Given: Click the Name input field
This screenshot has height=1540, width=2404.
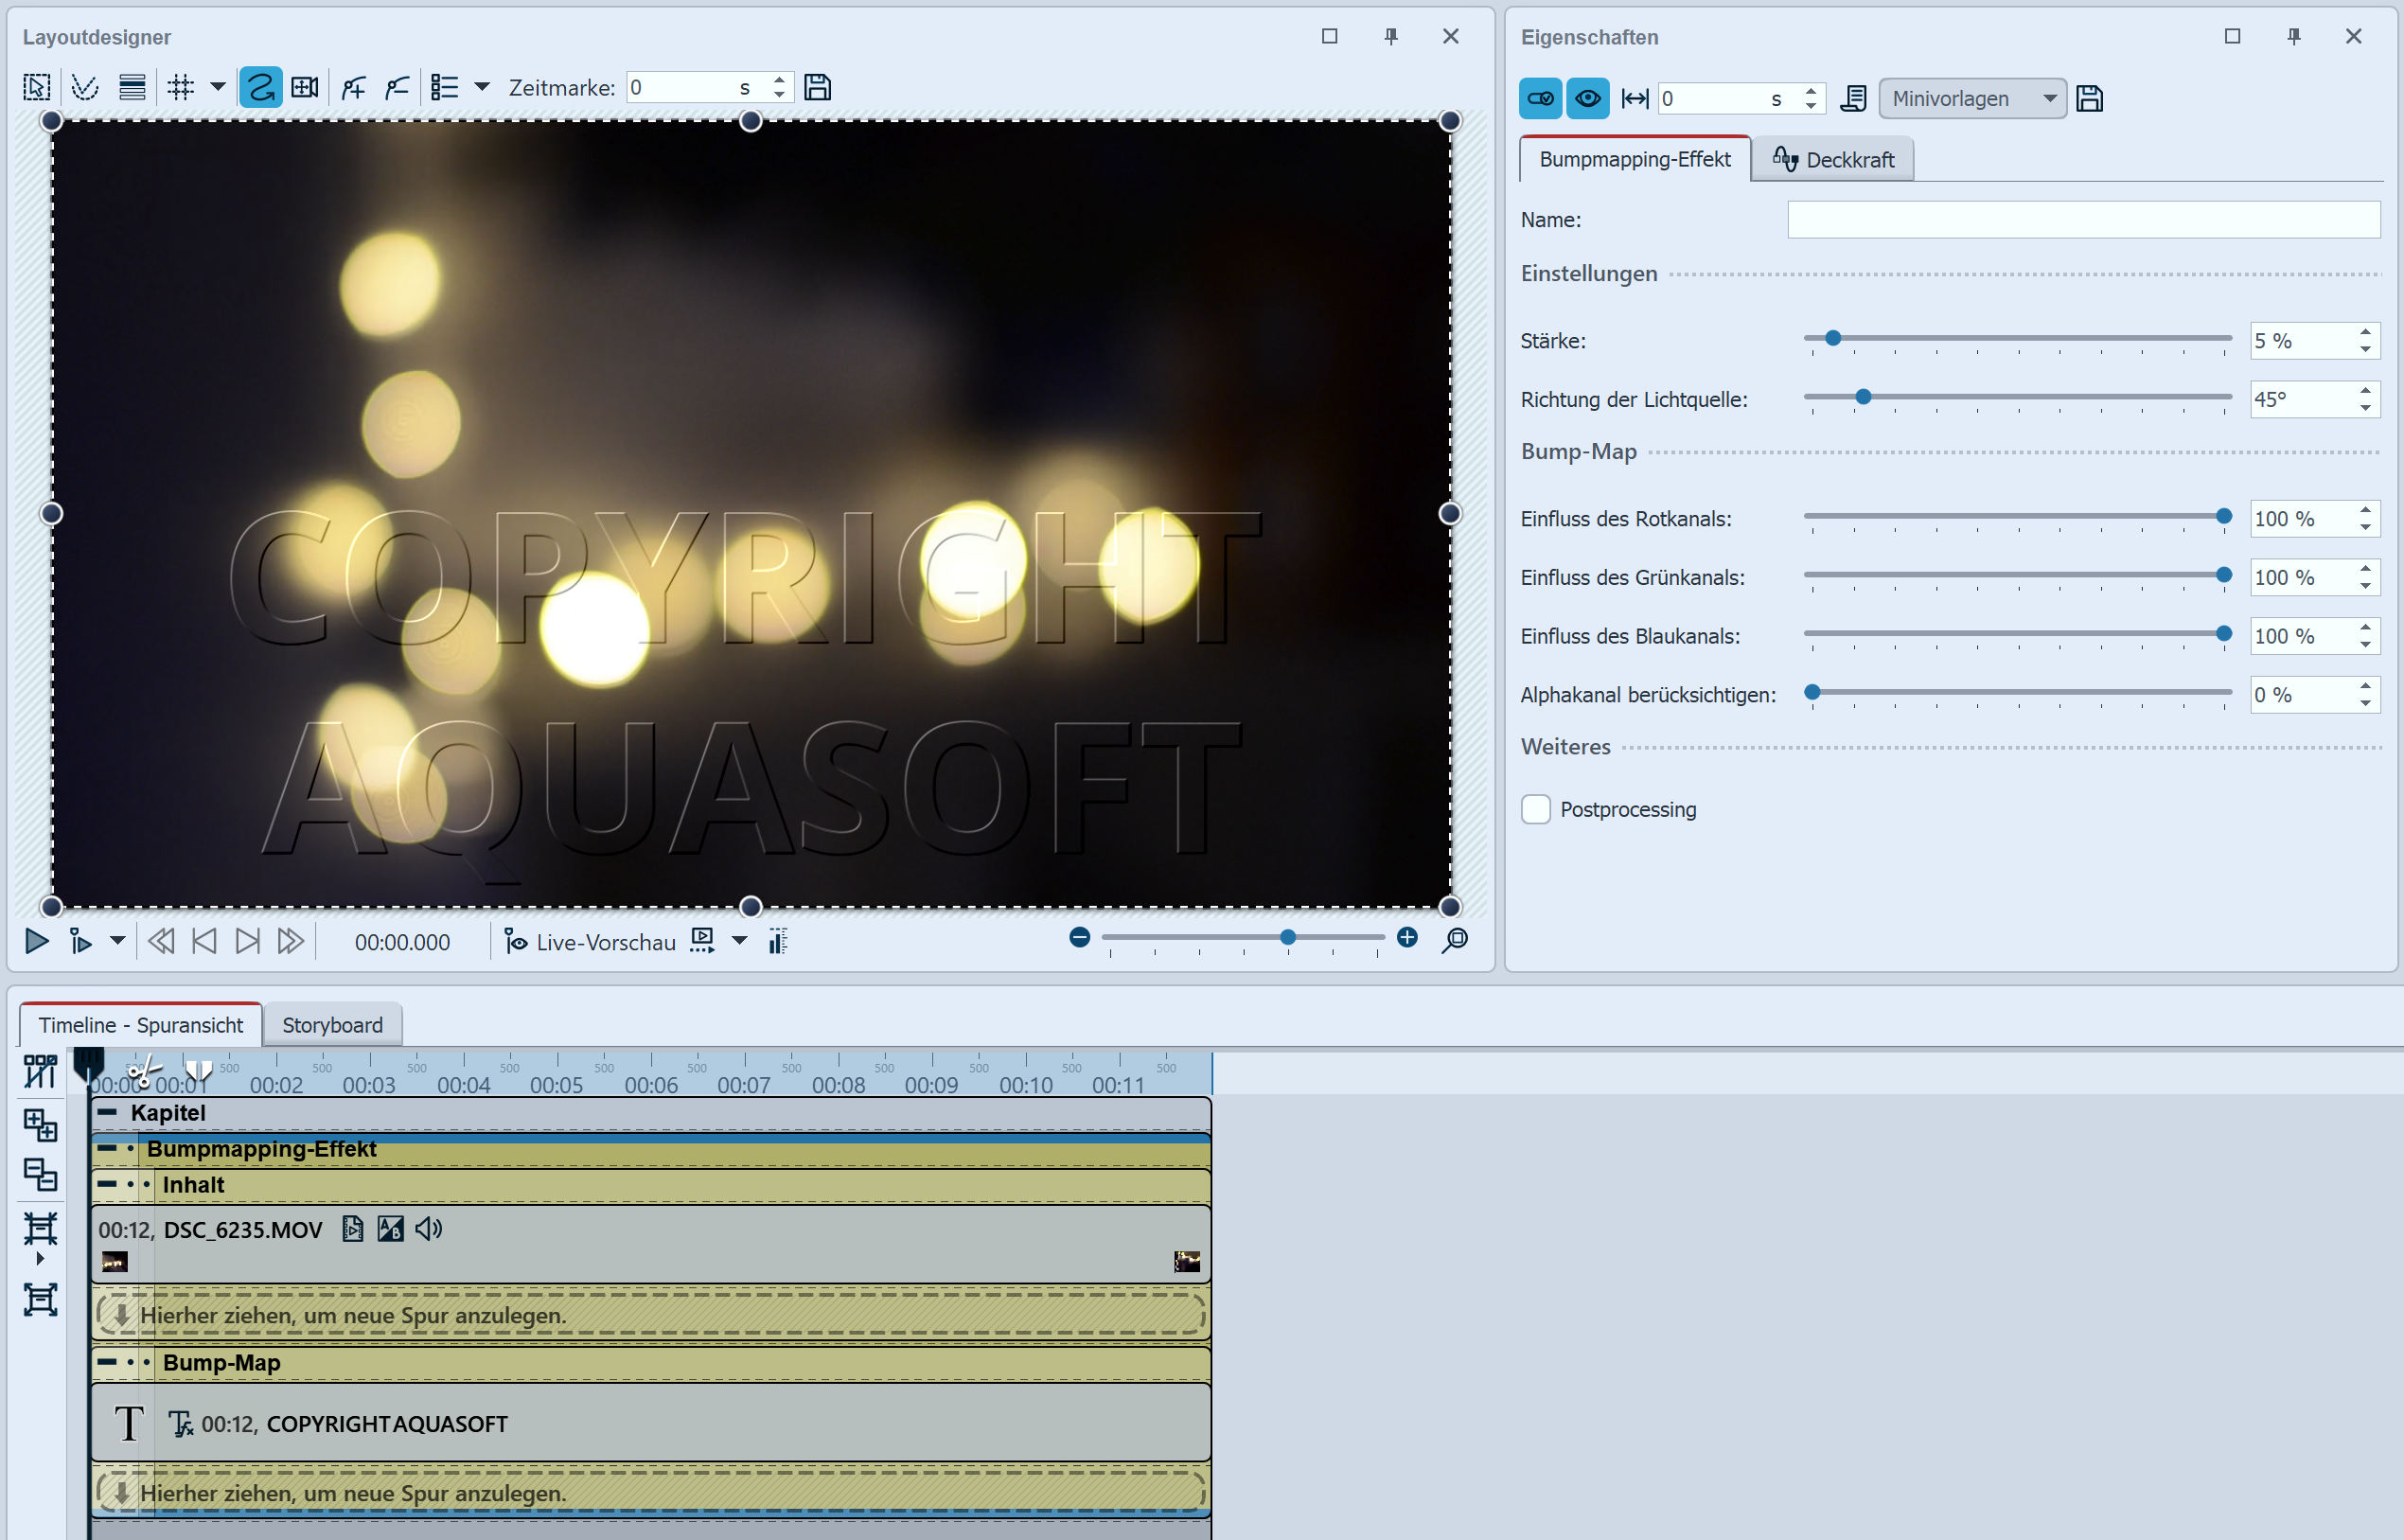Looking at the screenshot, I should (x=2083, y=220).
